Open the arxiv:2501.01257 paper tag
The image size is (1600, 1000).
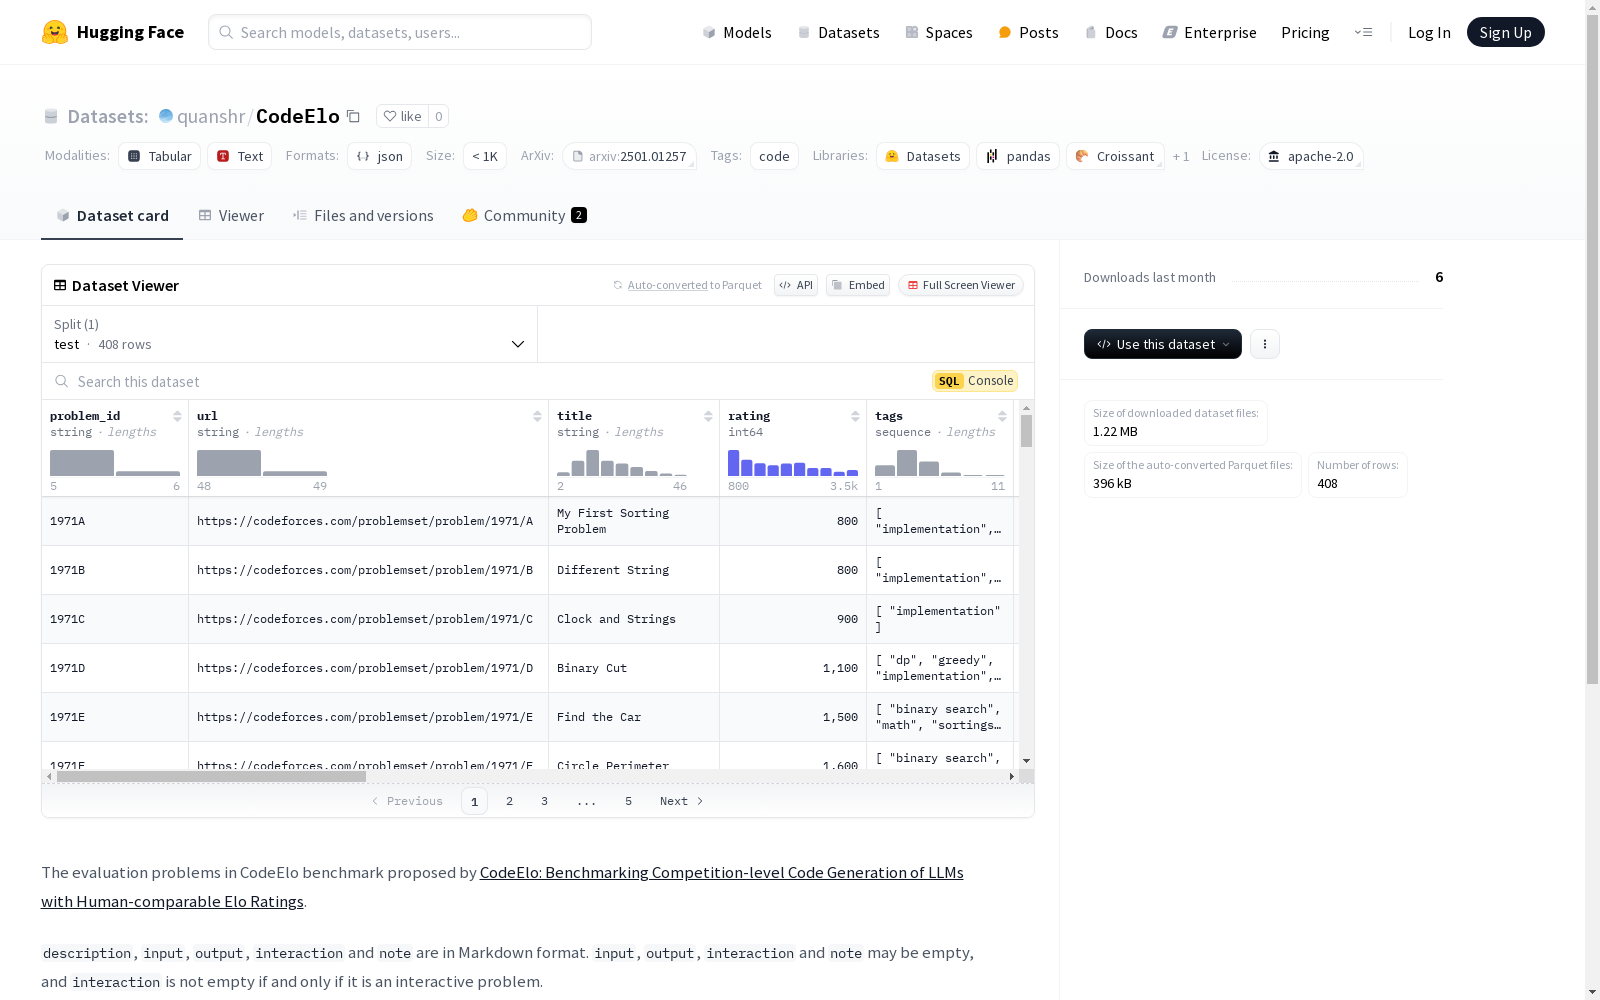click(629, 156)
